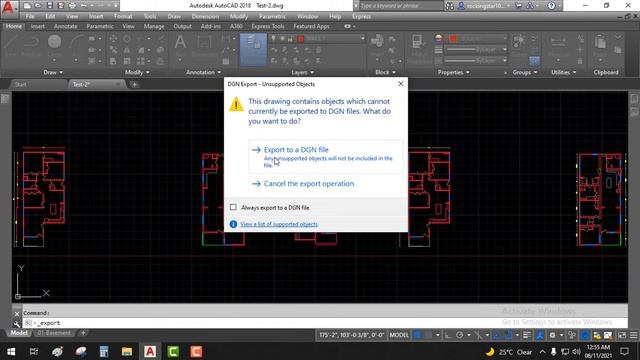The height and width of the screenshot is (360, 640).
Task: Open the layer name dropdown in Layers panel
Action: [x=362, y=38]
